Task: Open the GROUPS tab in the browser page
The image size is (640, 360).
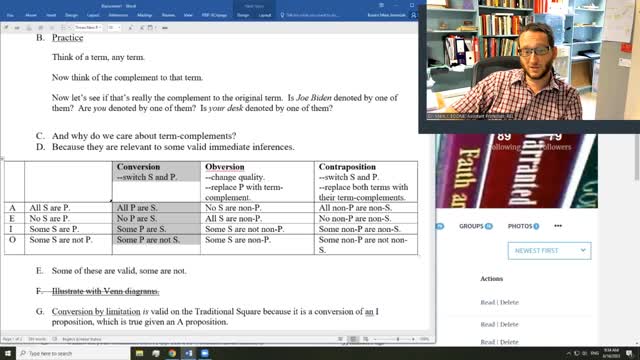Action: (476, 226)
